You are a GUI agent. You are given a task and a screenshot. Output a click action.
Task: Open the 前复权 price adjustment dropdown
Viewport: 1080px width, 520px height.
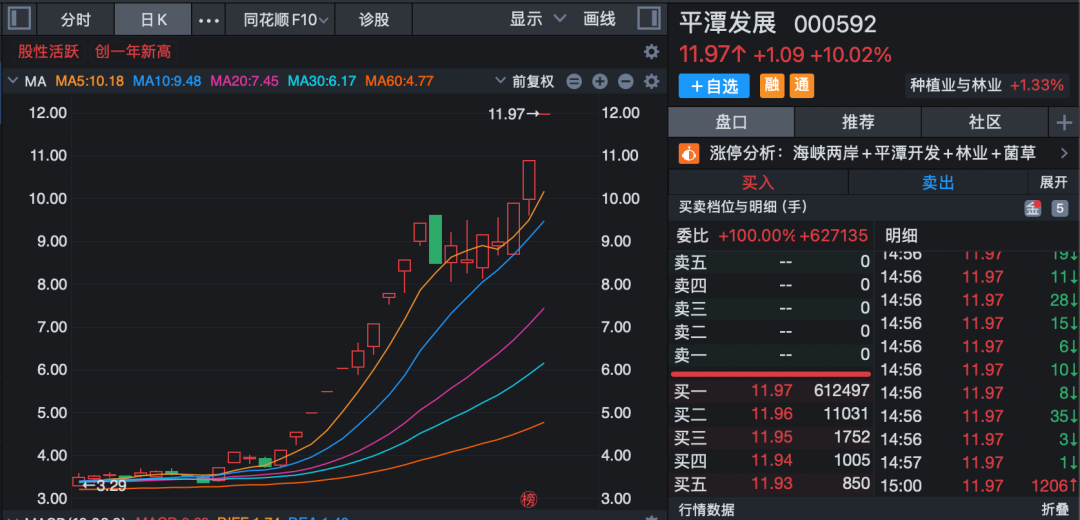tap(539, 81)
